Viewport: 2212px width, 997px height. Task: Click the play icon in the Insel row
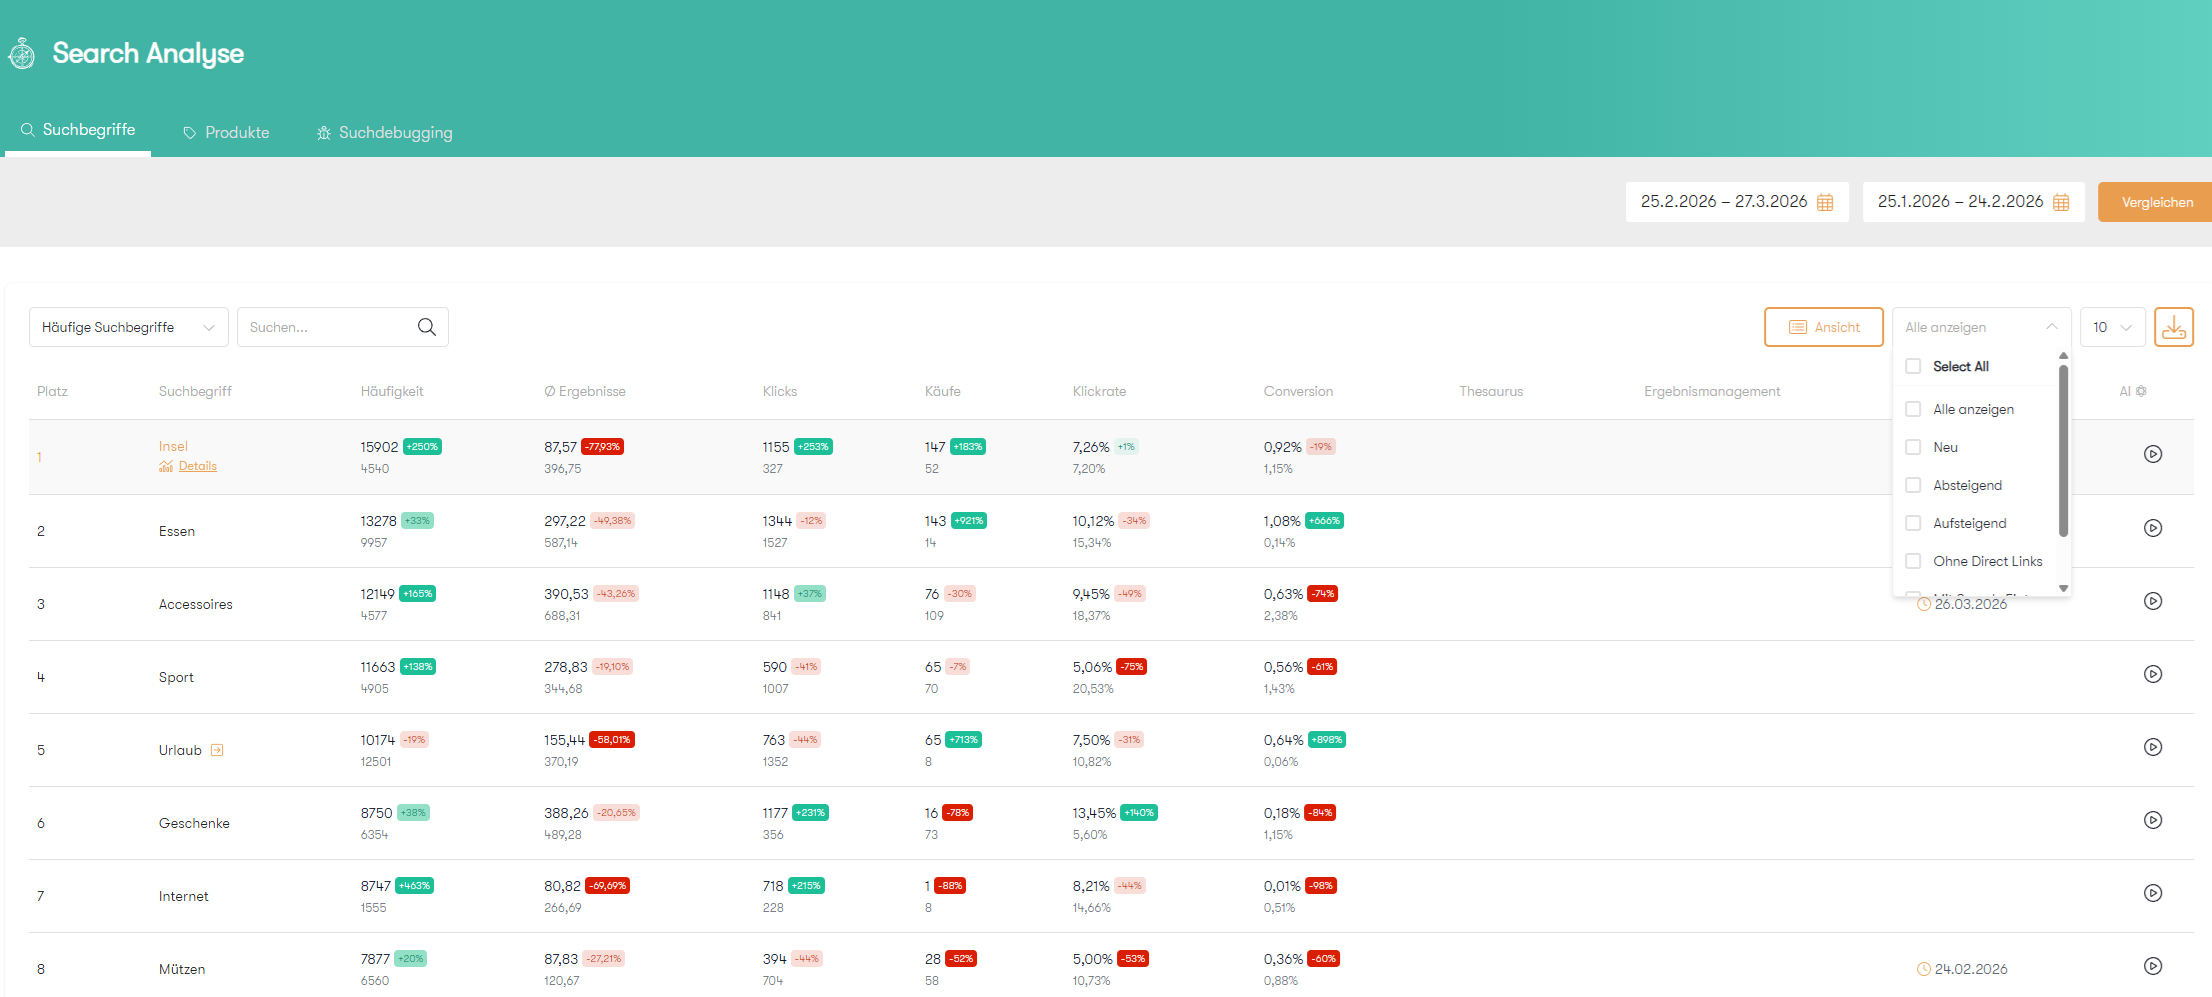pyautogui.click(x=2152, y=454)
